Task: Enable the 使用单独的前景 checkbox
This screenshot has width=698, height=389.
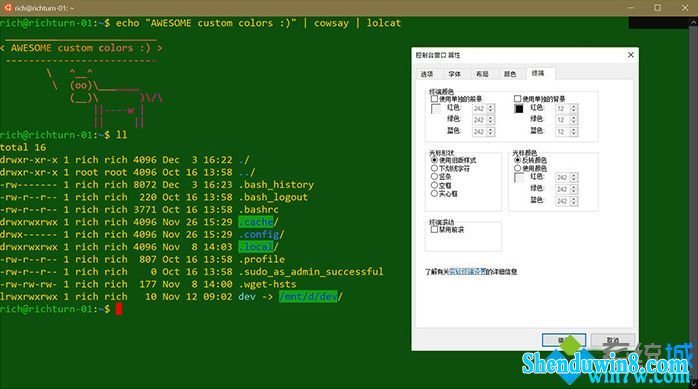Action: [x=434, y=99]
